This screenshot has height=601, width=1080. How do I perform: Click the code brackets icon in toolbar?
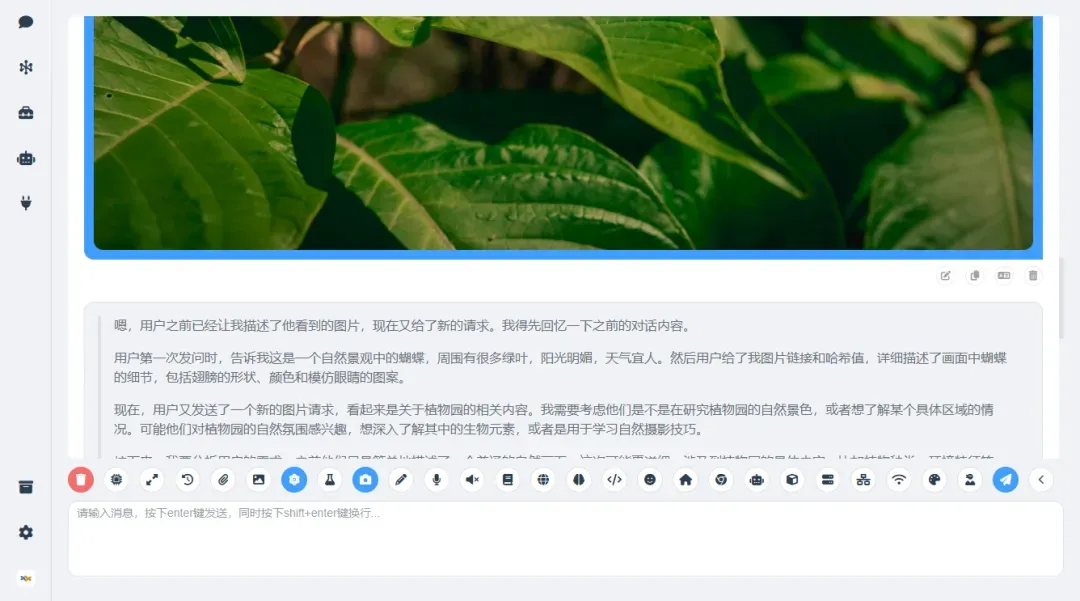coord(614,480)
